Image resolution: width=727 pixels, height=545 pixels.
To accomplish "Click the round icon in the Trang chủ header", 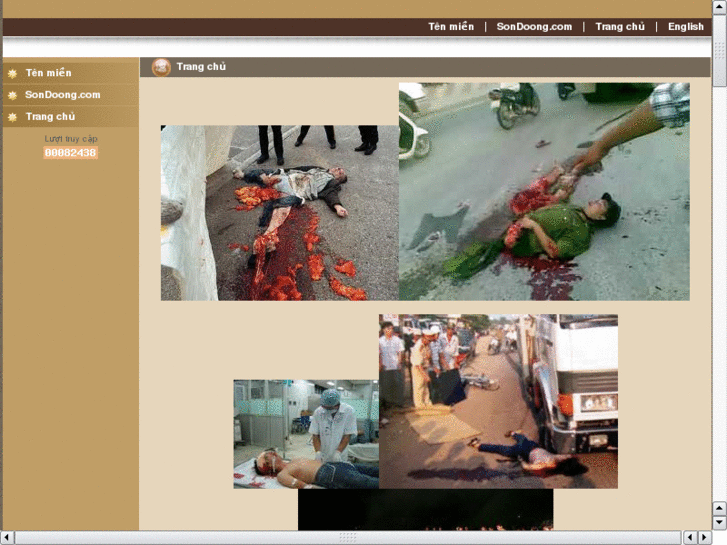I will [x=161, y=67].
